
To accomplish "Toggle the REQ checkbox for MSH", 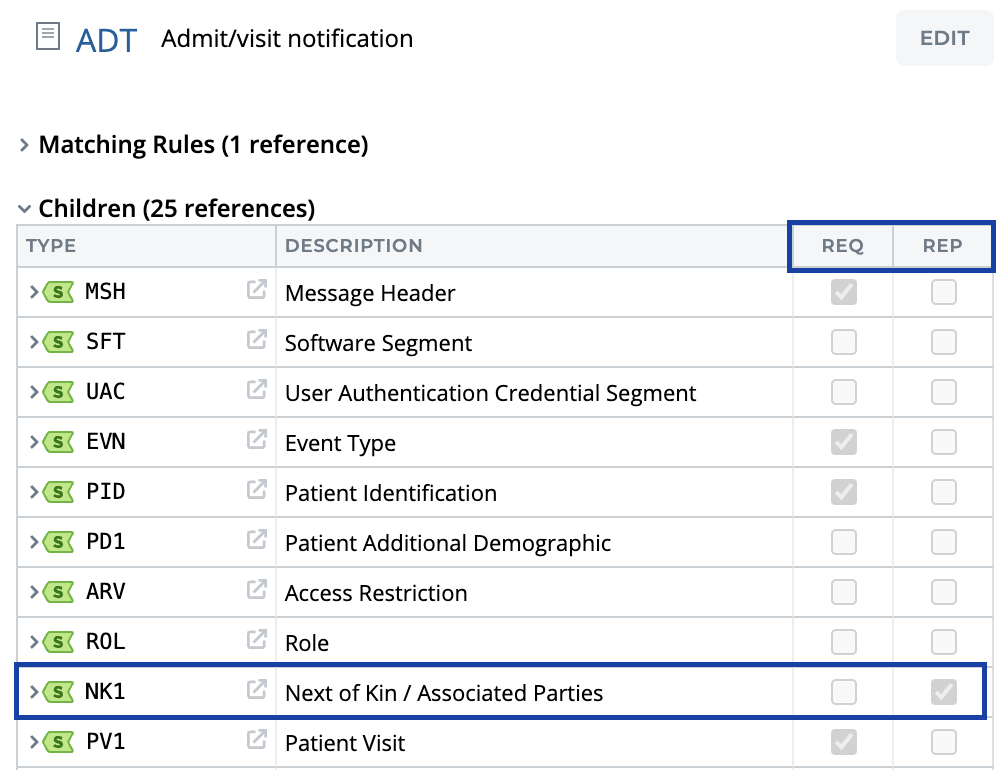I will pyautogui.click(x=844, y=292).
